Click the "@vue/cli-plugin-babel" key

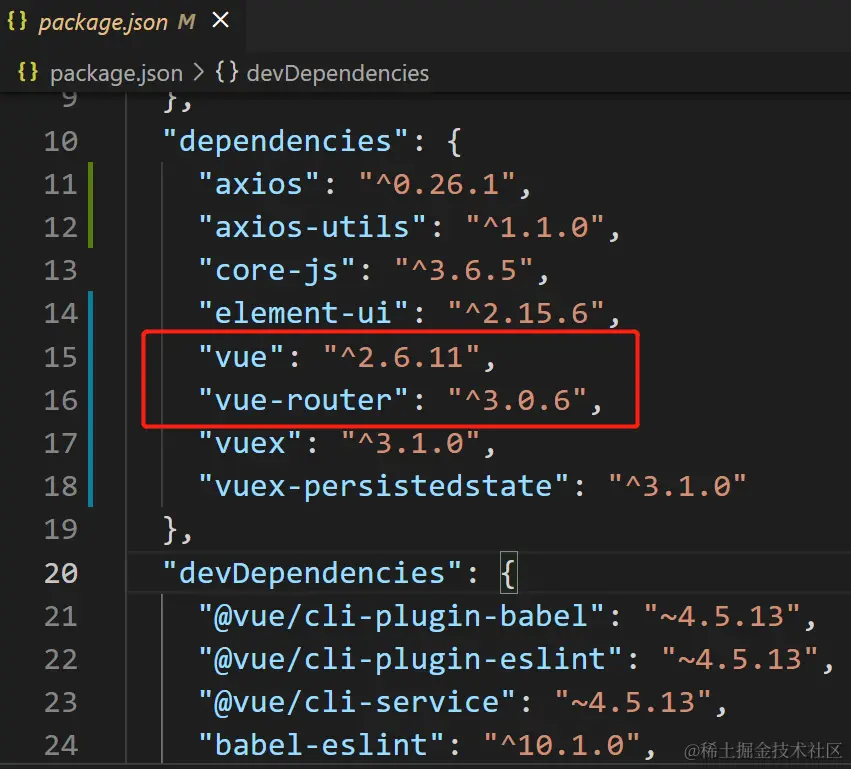click(402, 617)
